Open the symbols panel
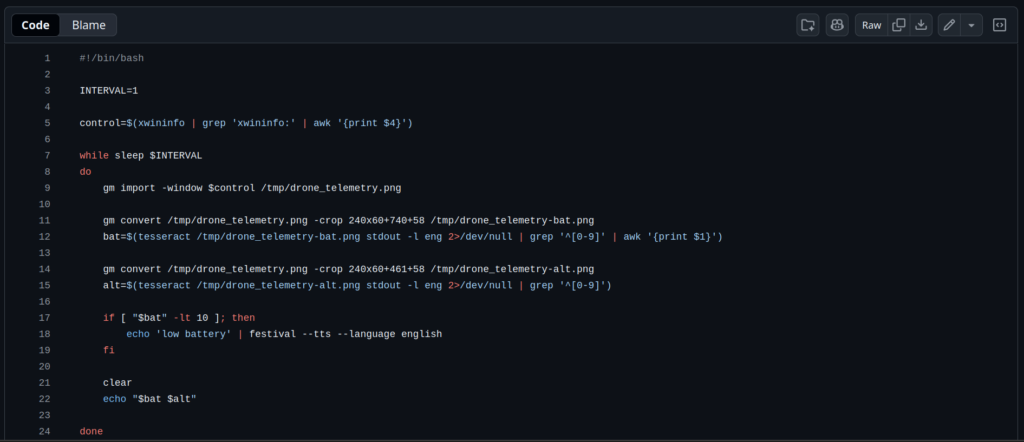 (999, 25)
